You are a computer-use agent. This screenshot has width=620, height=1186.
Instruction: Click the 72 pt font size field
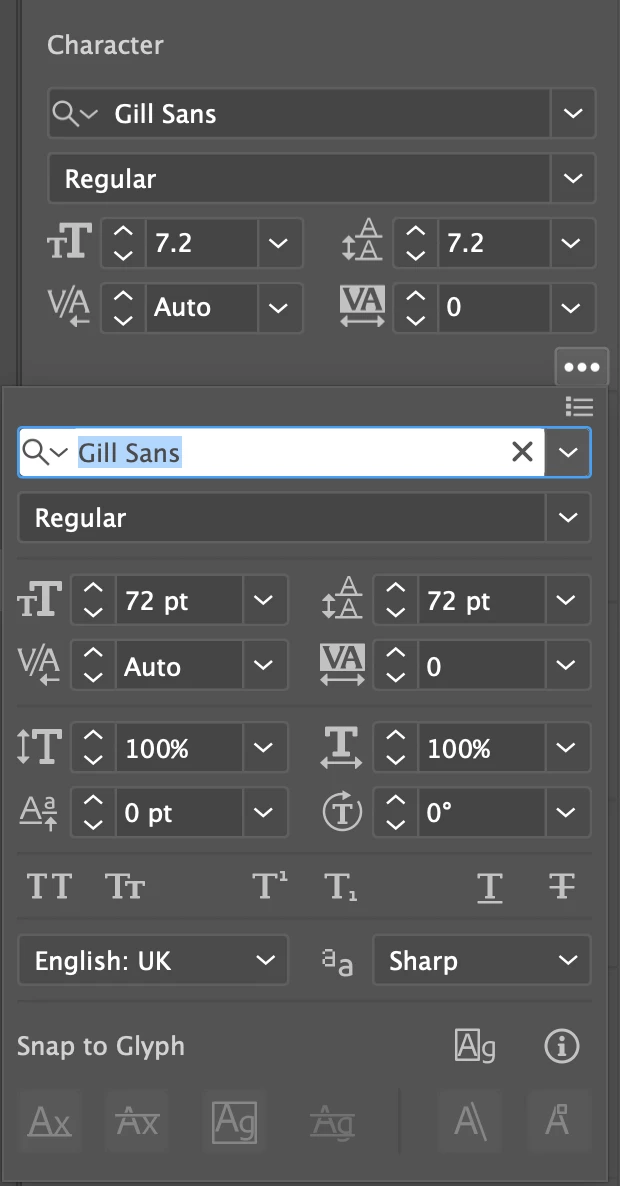click(x=179, y=601)
